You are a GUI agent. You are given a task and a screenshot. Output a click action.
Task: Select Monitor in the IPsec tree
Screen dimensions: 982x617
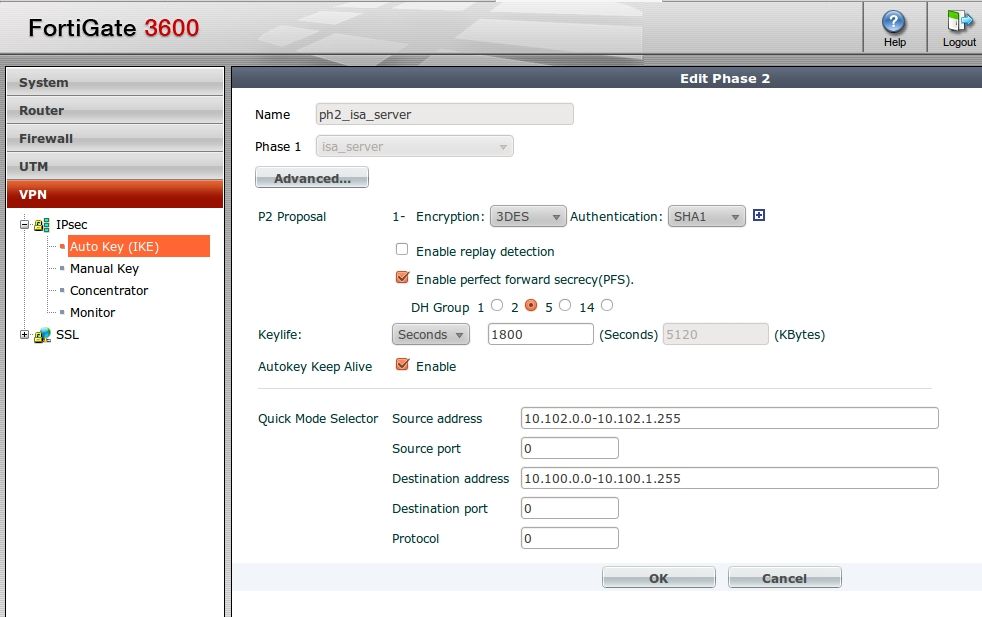93,313
